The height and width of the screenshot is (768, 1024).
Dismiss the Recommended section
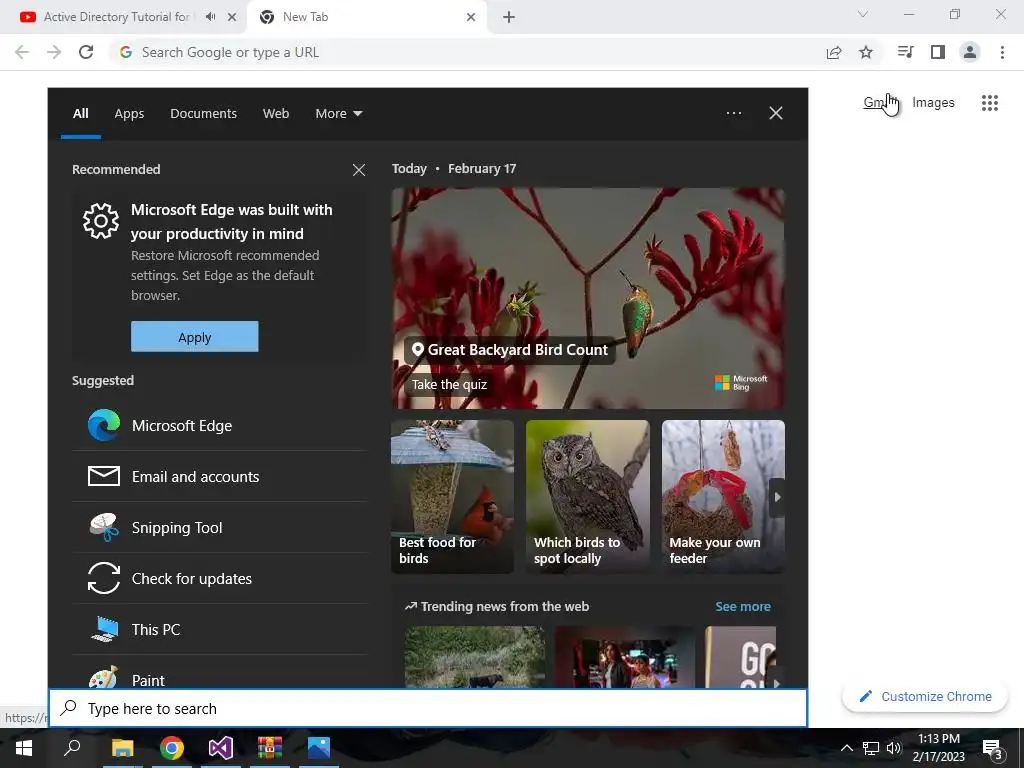click(x=359, y=170)
